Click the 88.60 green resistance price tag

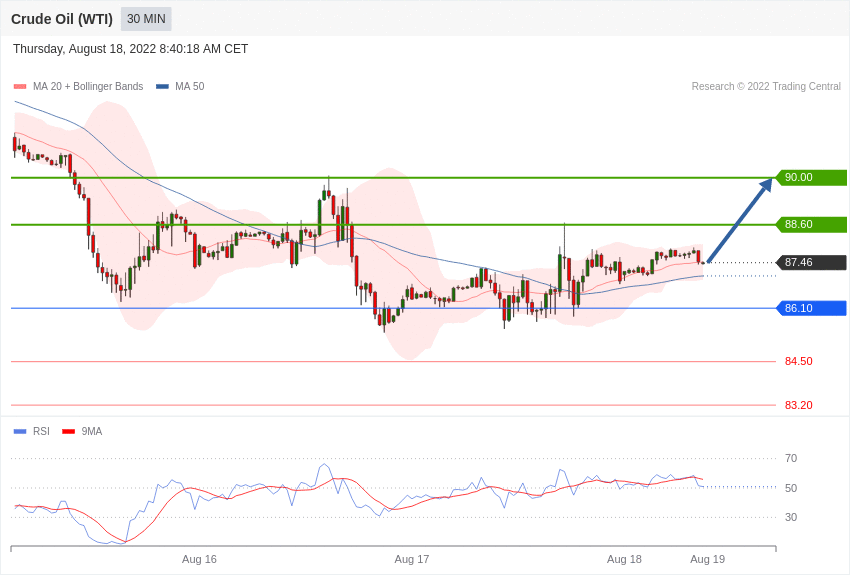click(x=811, y=224)
